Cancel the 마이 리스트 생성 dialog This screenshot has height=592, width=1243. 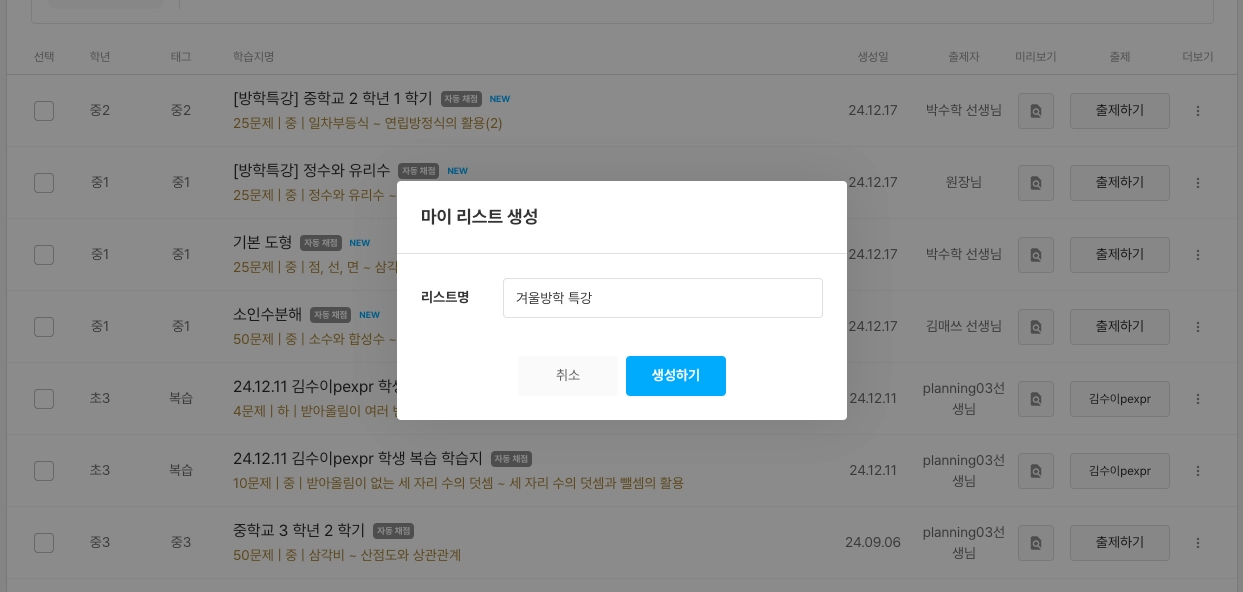click(567, 376)
